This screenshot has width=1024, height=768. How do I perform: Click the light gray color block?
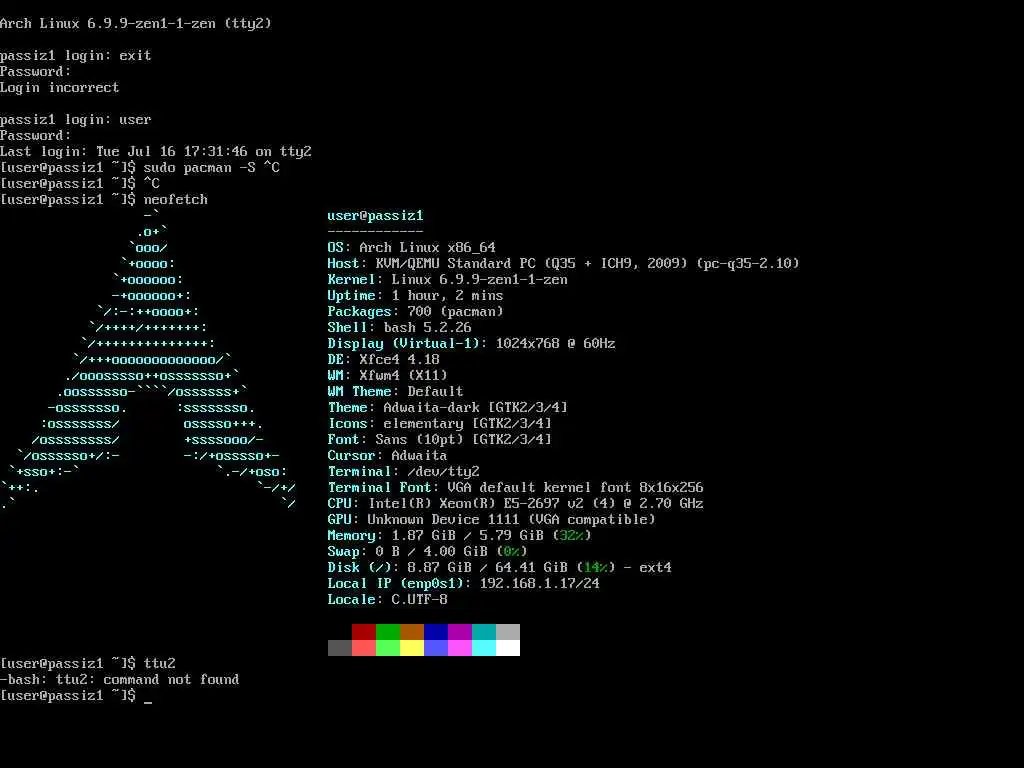pyautogui.click(x=508, y=632)
